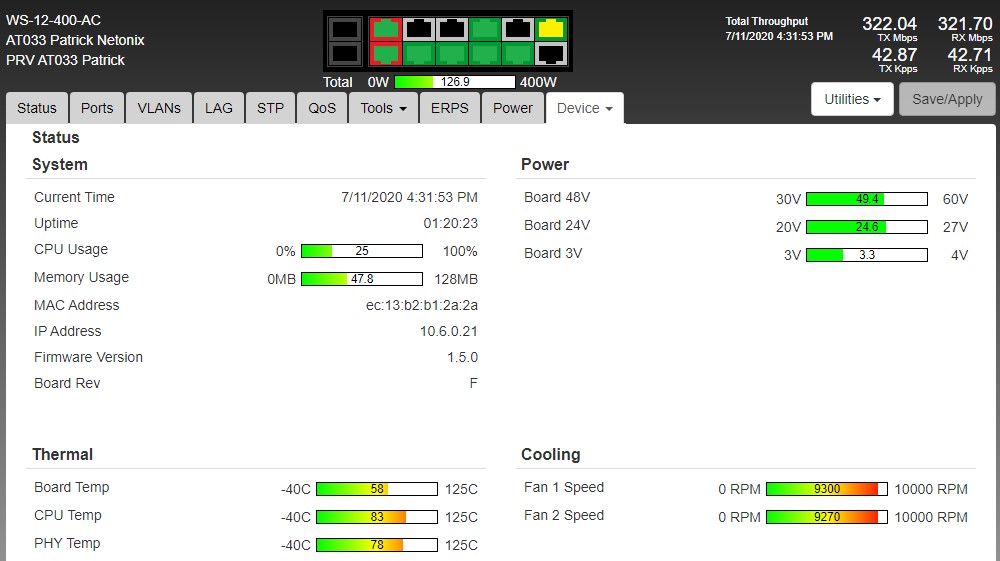The height and width of the screenshot is (561, 1000).
Task: Open the Tools dropdown menu
Action: (383, 108)
